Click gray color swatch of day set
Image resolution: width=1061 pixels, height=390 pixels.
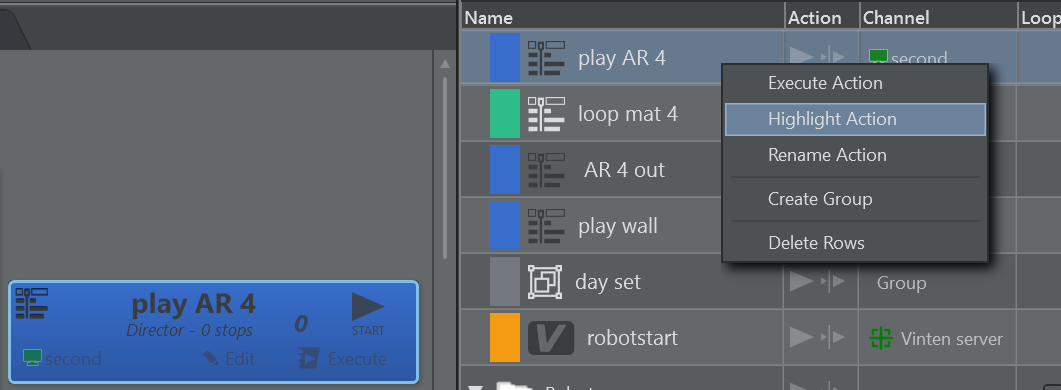coord(505,282)
